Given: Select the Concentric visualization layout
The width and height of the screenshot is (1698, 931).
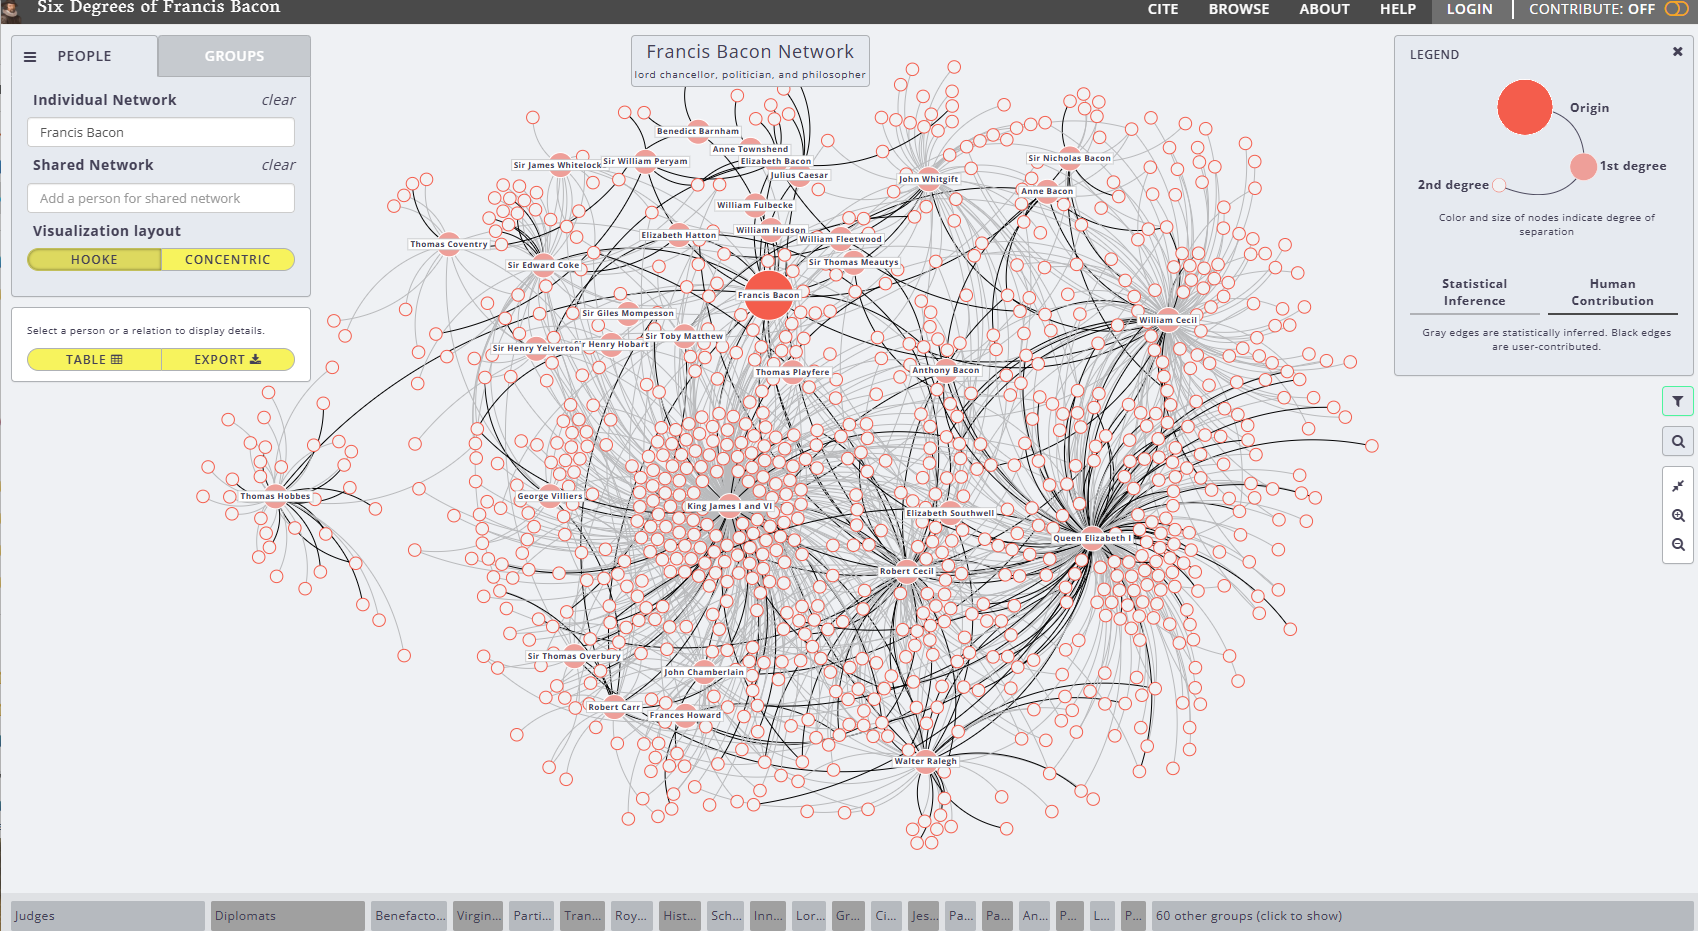Looking at the screenshot, I should [x=228, y=260].
